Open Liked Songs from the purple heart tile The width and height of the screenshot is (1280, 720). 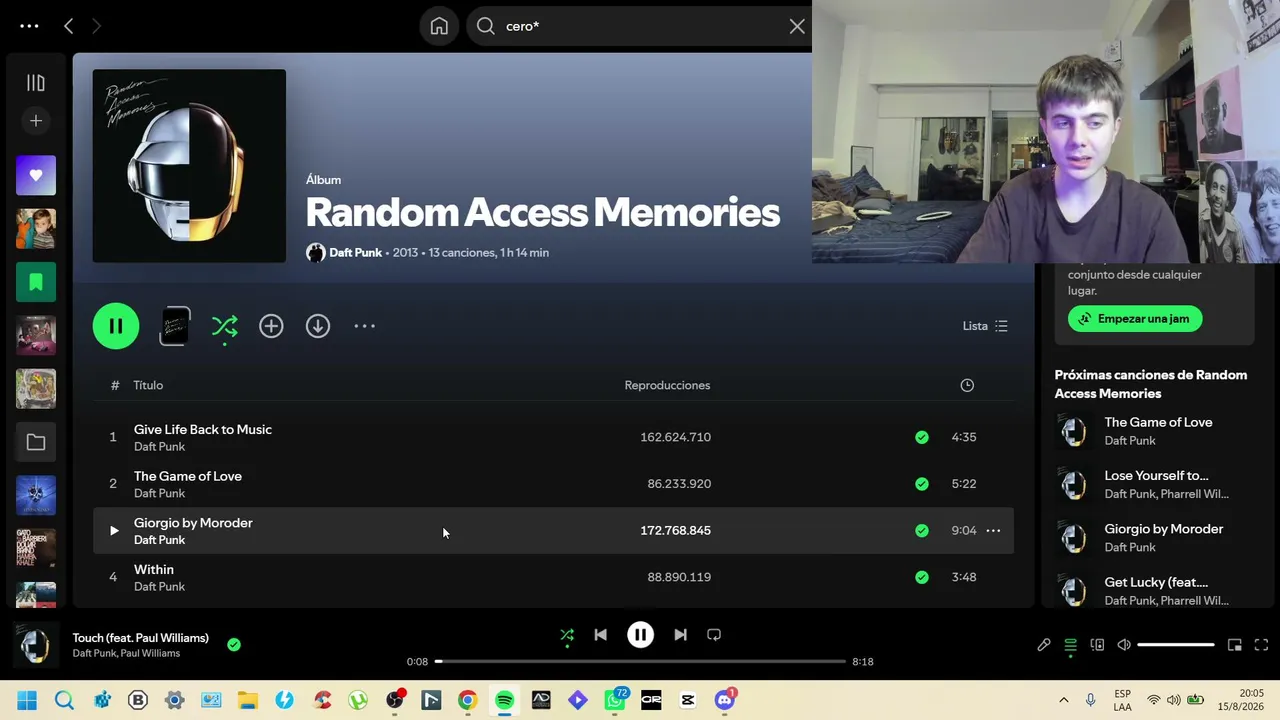(x=36, y=175)
